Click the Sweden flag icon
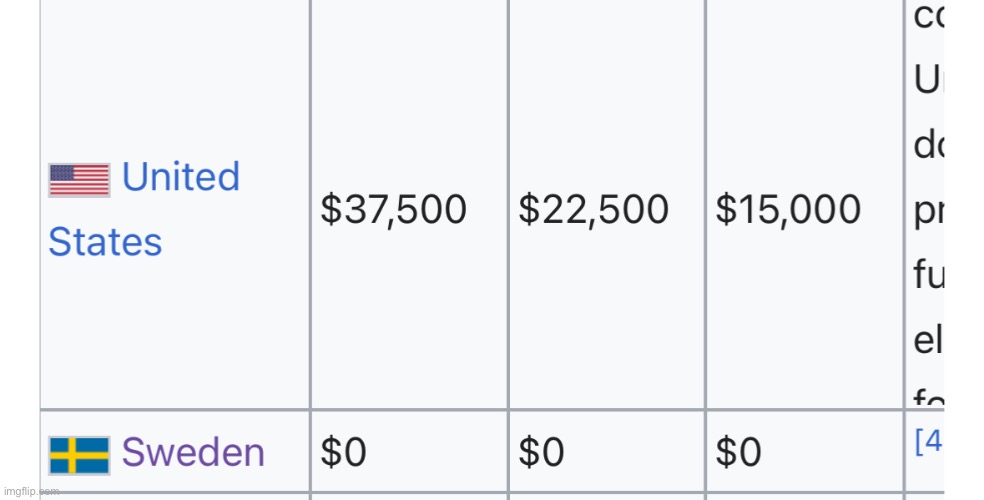Screen dimensions: 984x500 click(79, 454)
